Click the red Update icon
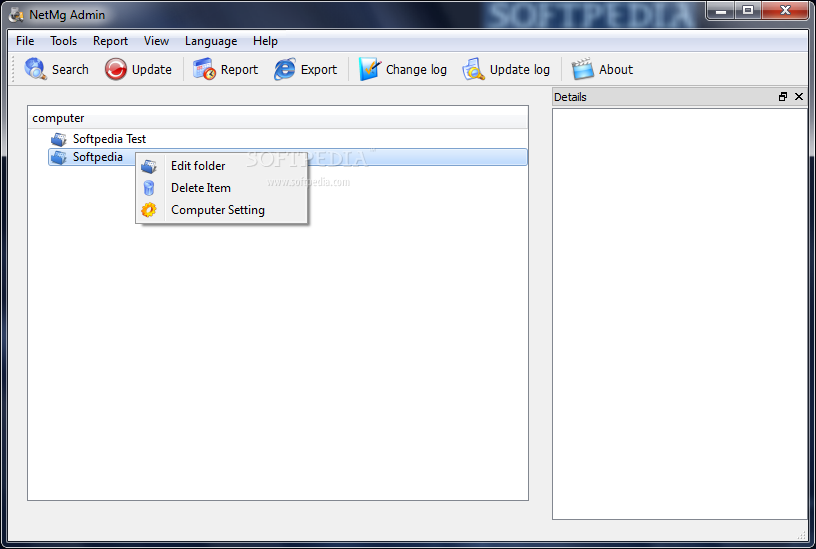The width and height of the screenshot is (816, 549). (116, 69)
